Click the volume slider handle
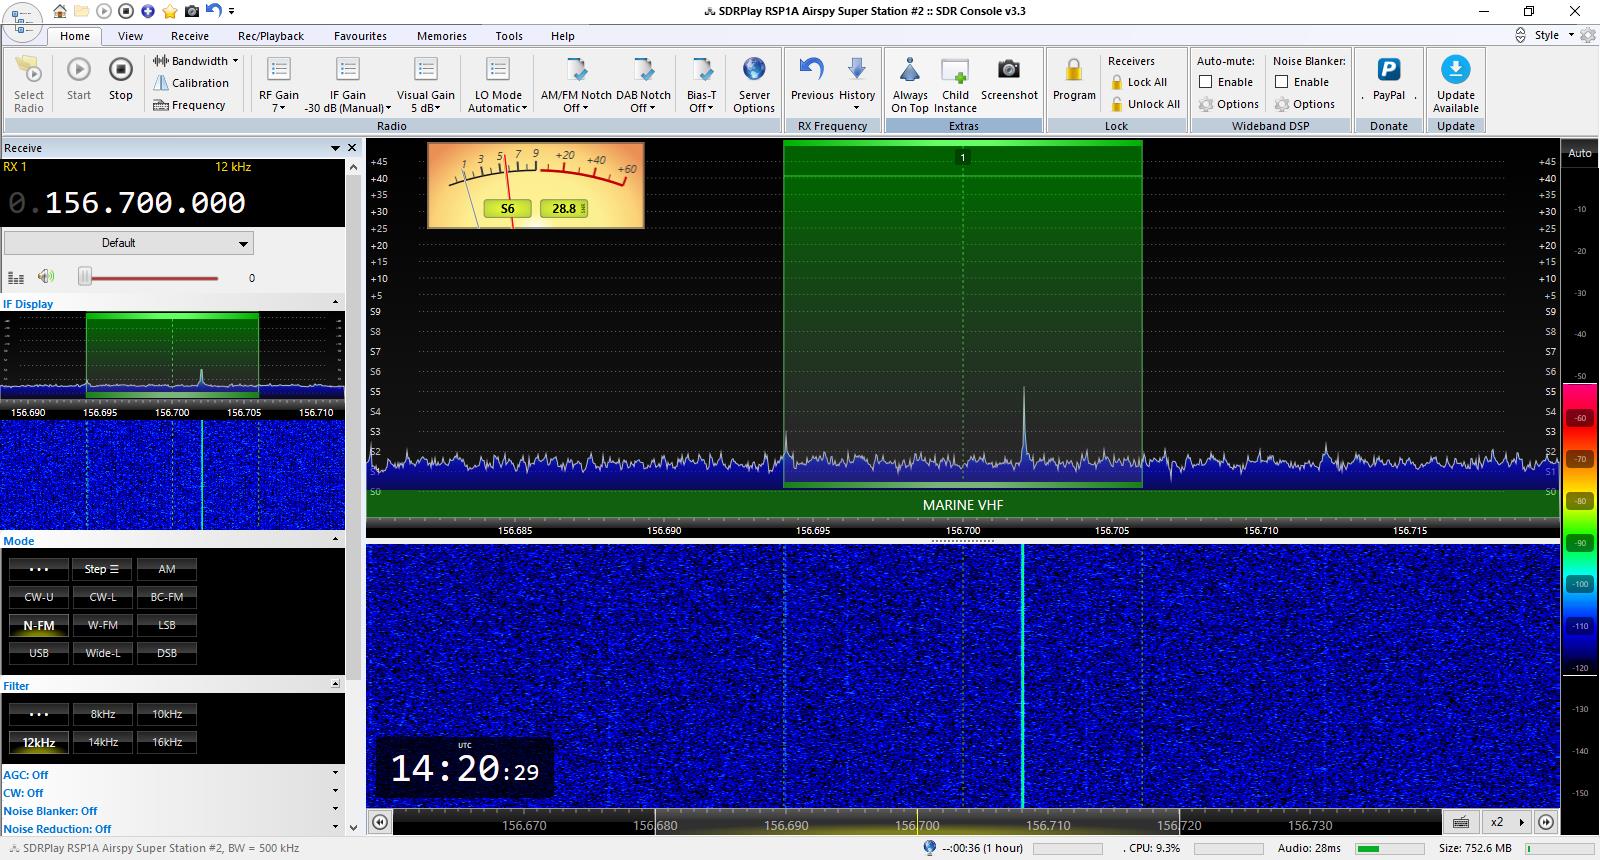 point(85,277)
